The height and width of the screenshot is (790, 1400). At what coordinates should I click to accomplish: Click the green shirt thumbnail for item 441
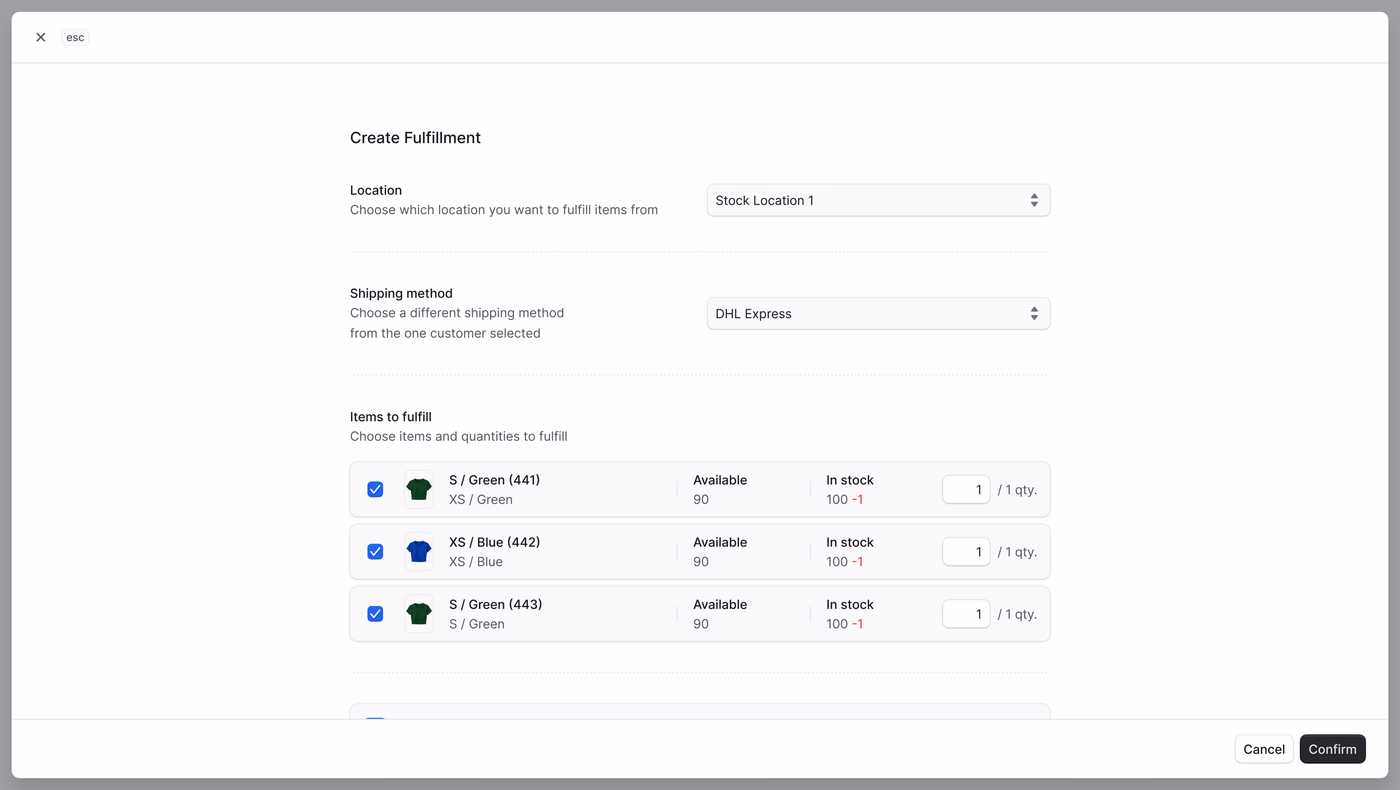point(419,489)
